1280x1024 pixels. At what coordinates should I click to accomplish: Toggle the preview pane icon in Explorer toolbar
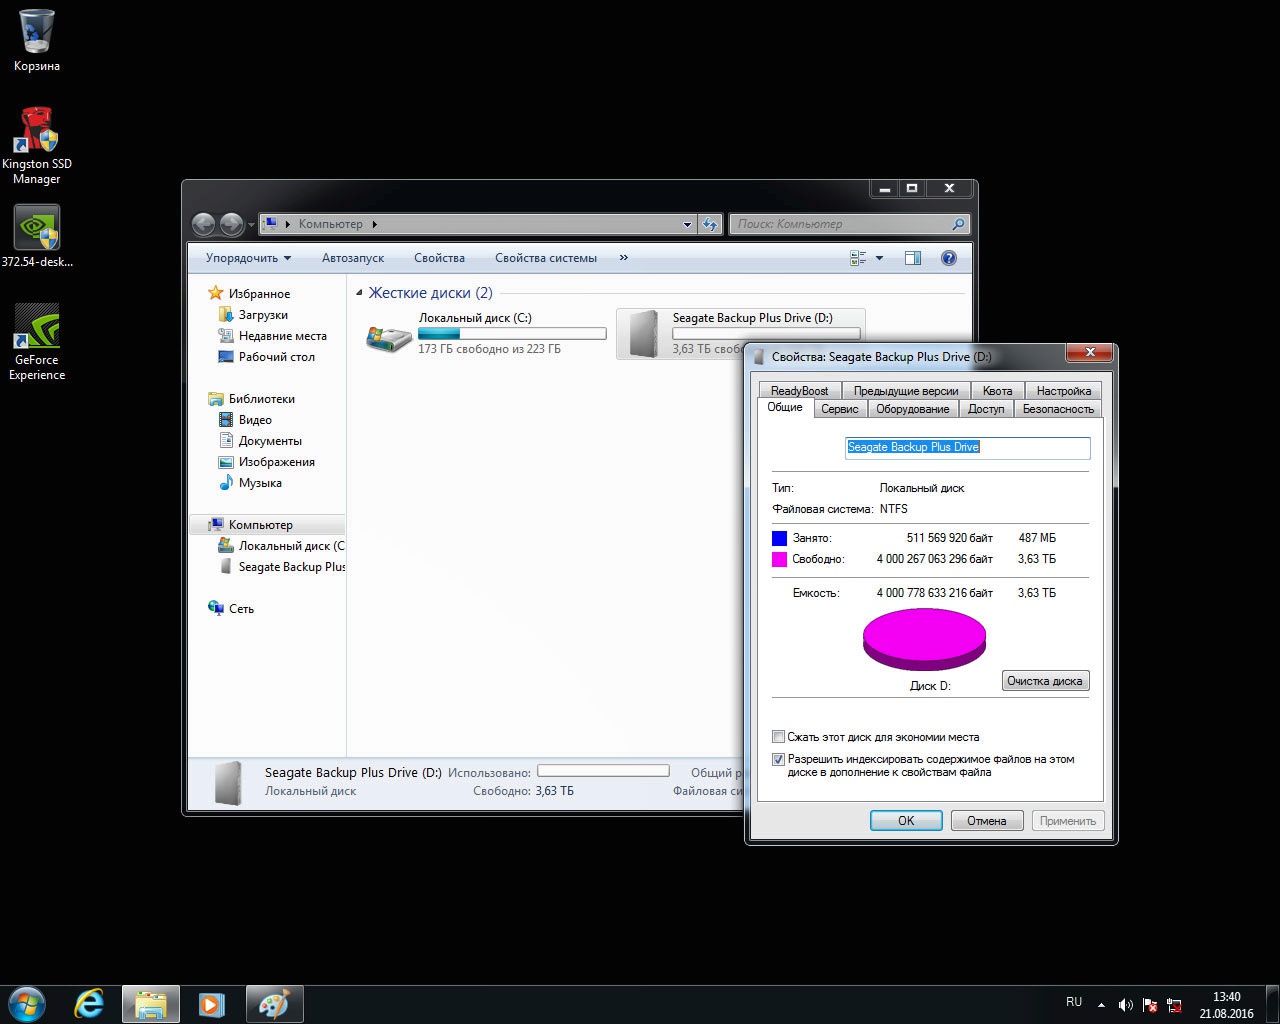[x=913, y=258]
